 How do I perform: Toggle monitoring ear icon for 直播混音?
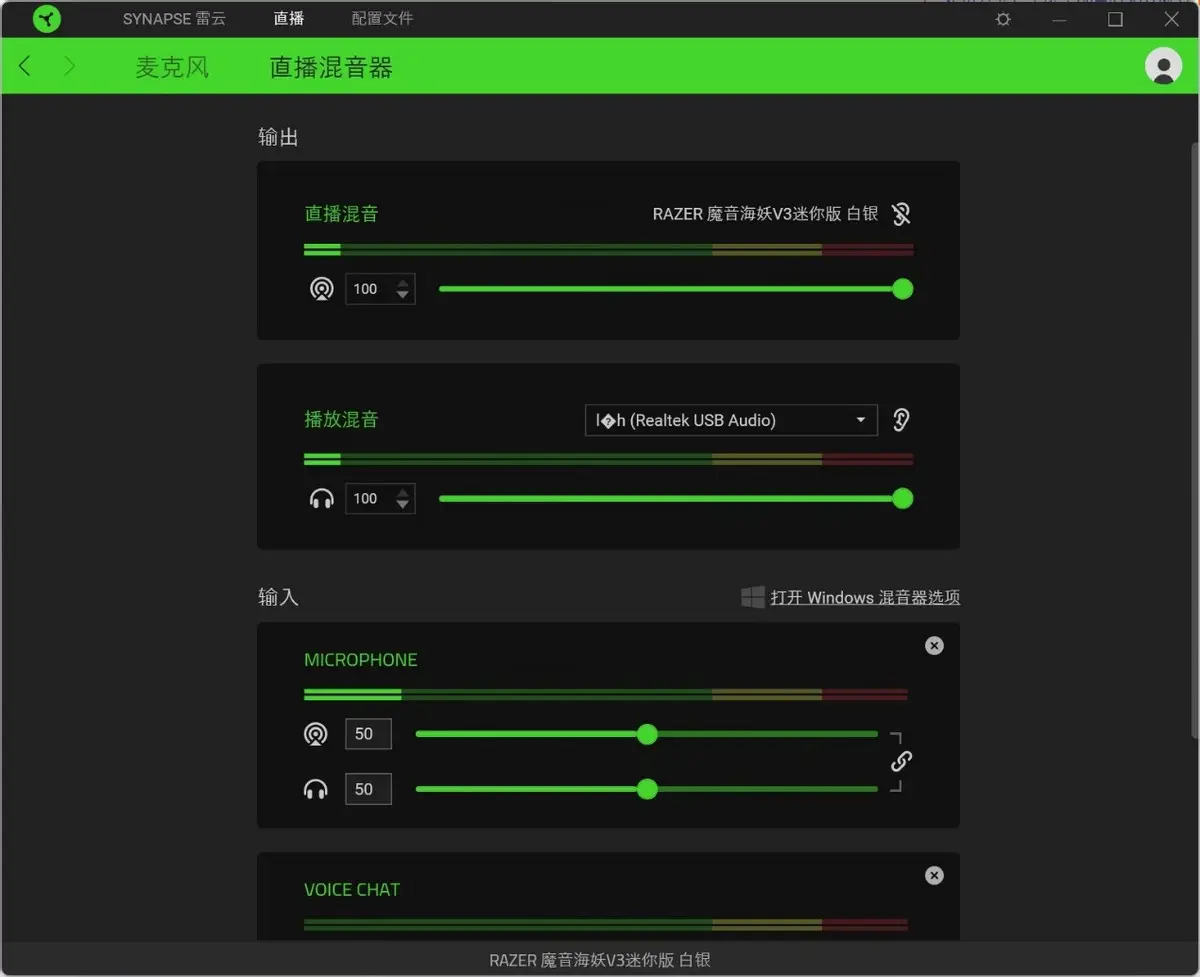point(901,214)
